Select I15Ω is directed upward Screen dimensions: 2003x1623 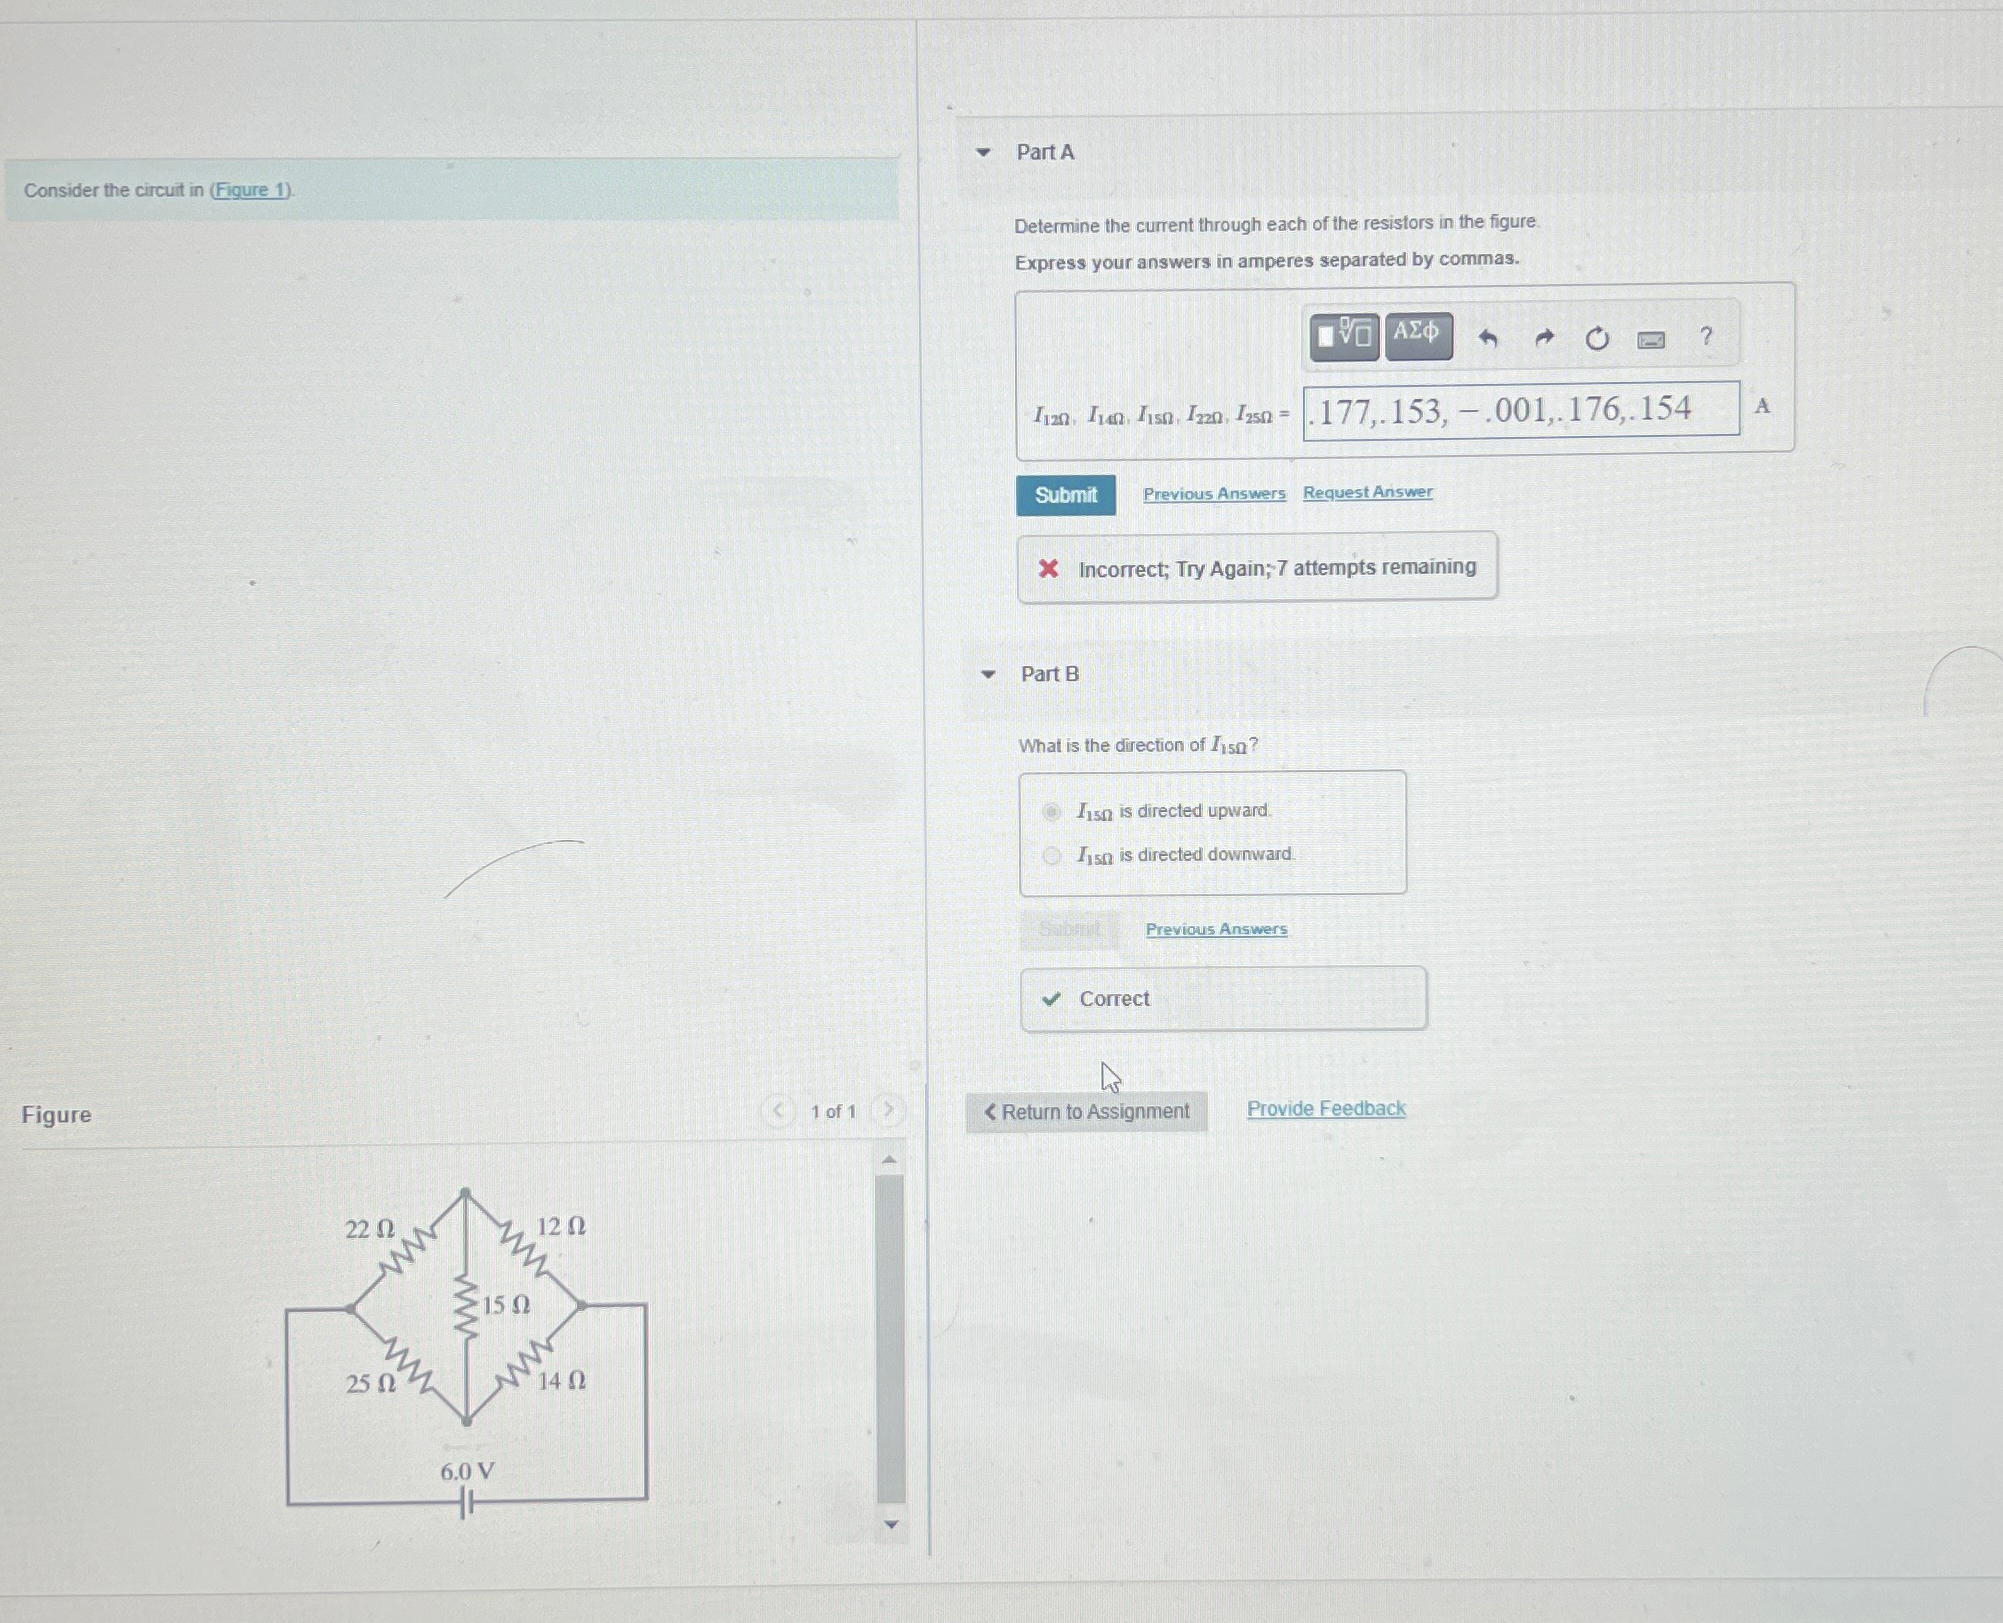click(1051, 811)
